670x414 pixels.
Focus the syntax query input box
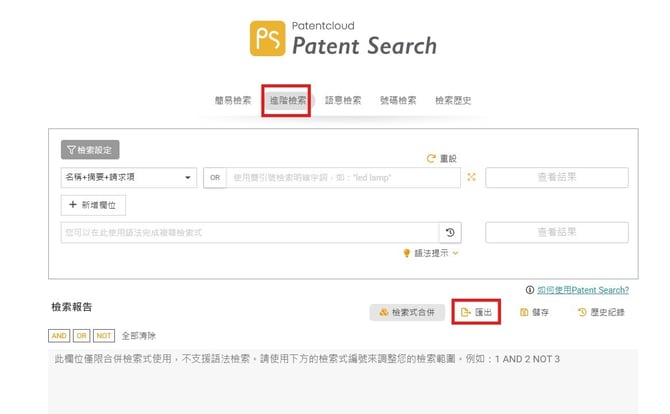(x=250, y=232)
